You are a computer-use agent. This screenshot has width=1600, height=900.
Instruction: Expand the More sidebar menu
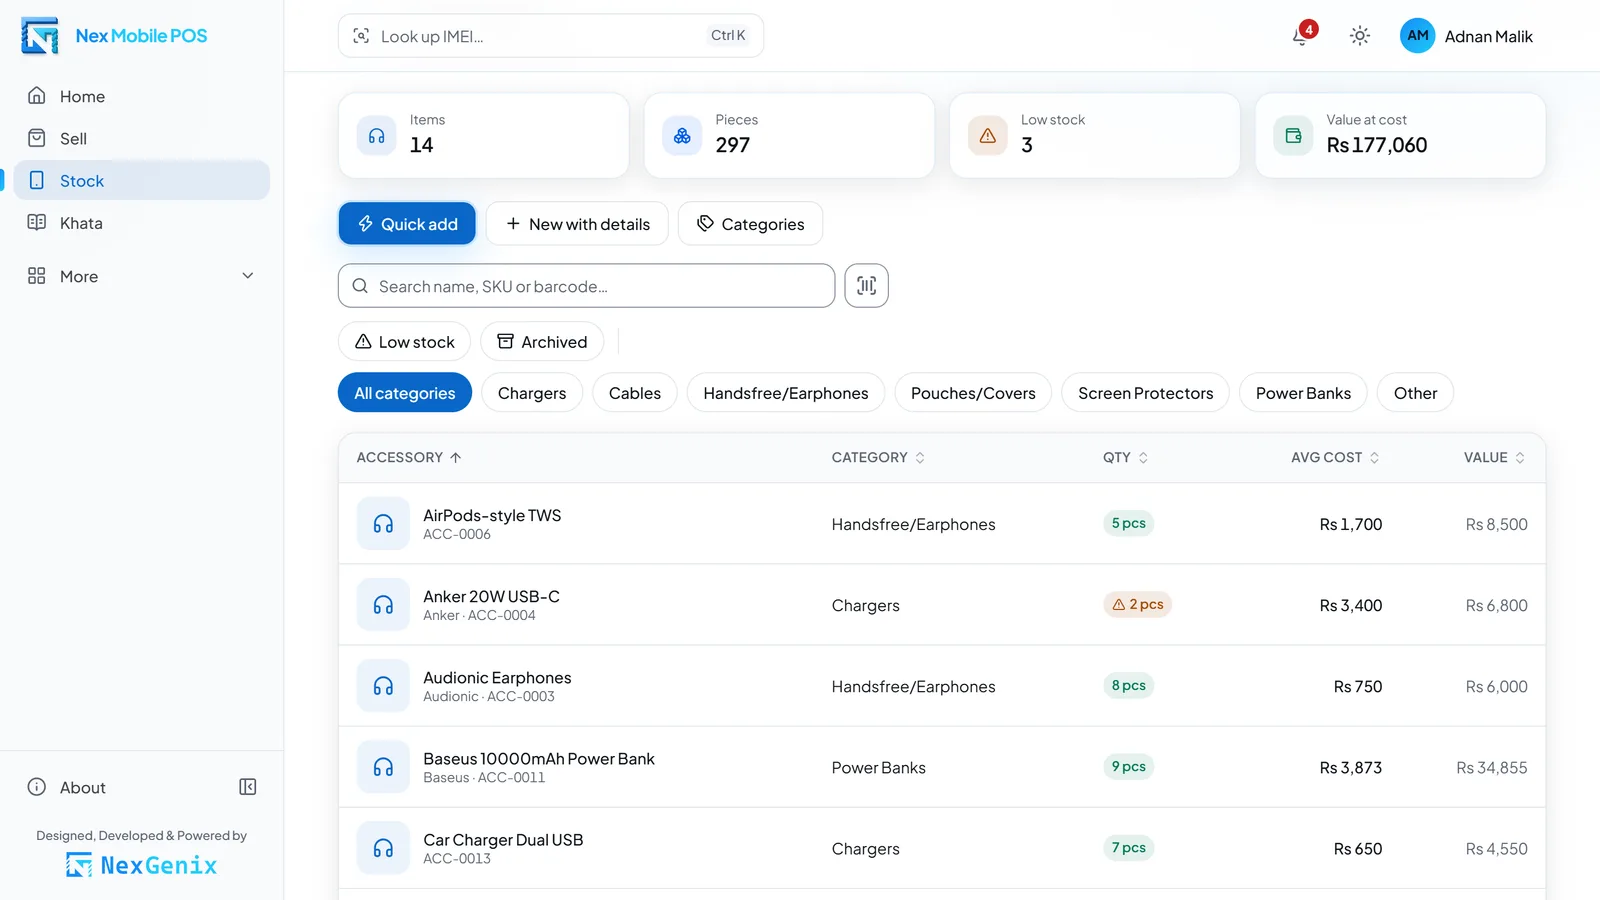(141, 276)
